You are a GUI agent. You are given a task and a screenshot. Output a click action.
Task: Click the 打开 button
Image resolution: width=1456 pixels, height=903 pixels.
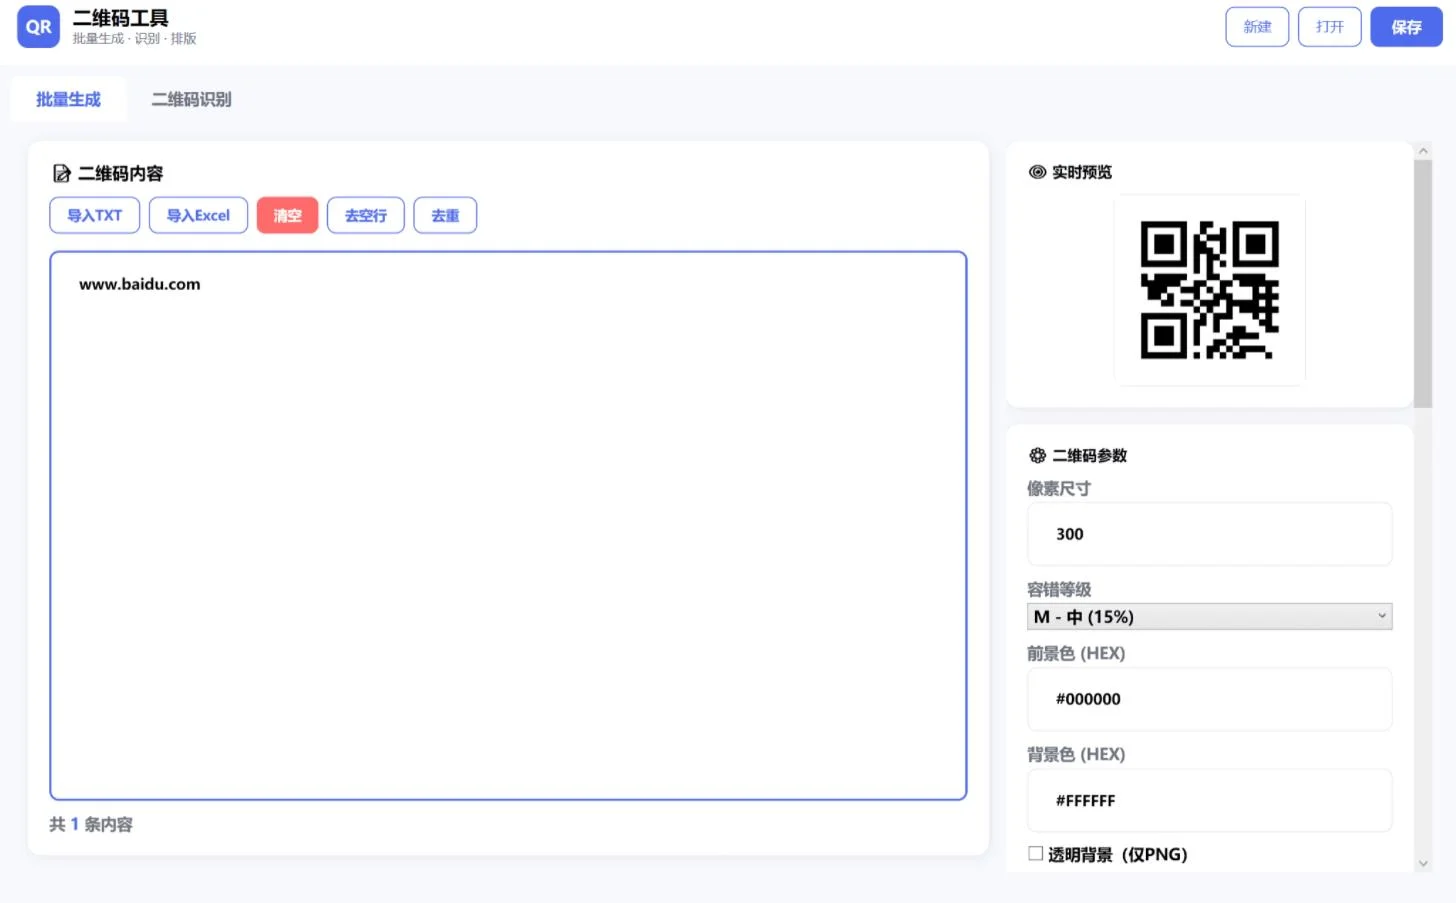coord(1329,27)
